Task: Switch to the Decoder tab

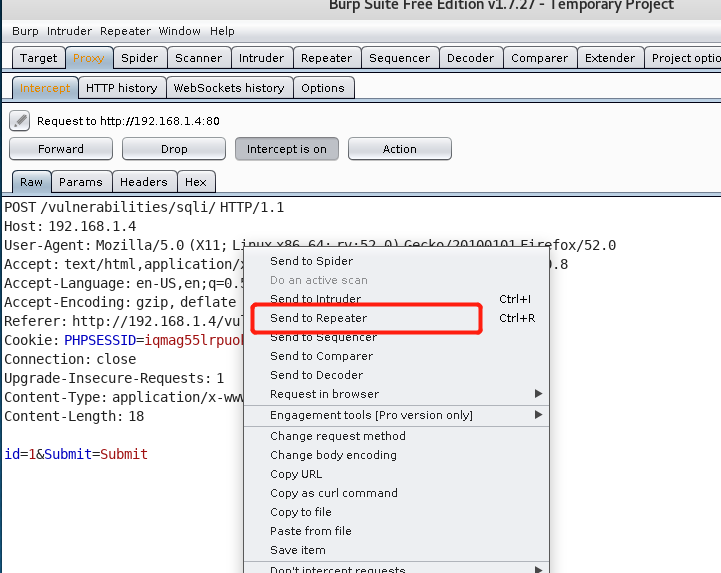Action: (470, 58)
